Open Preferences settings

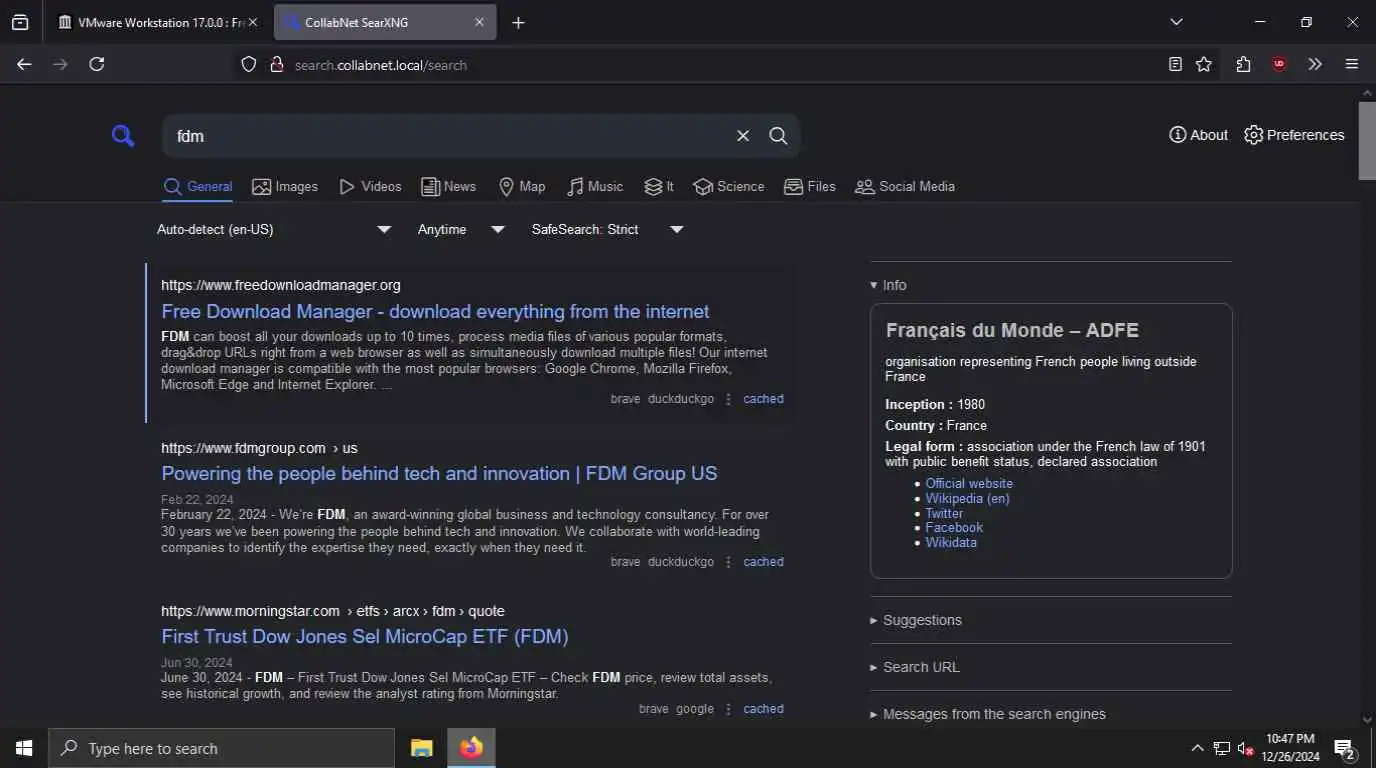click(x=1294, y=135)
